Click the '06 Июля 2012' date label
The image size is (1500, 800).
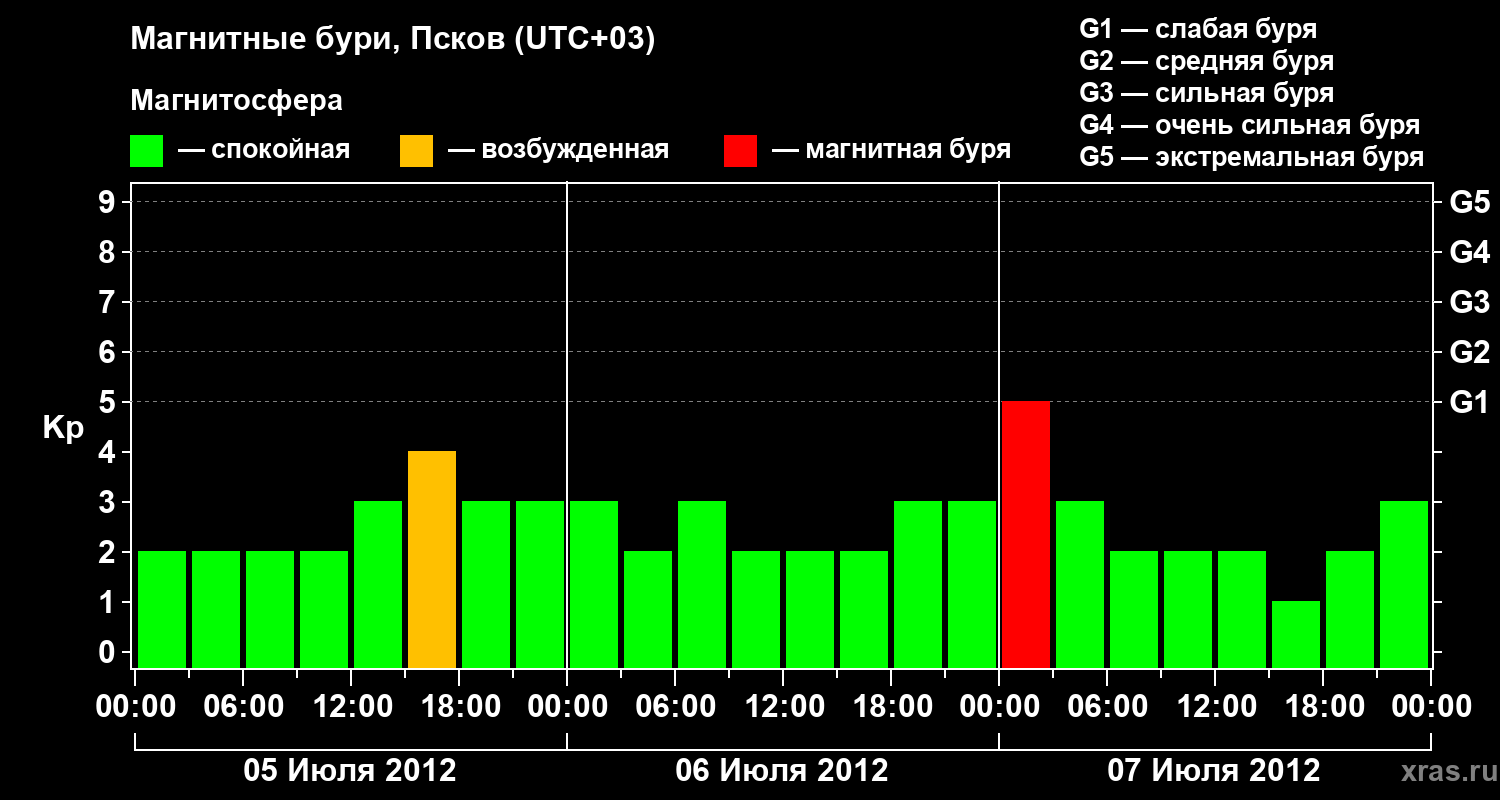(782, 771)
